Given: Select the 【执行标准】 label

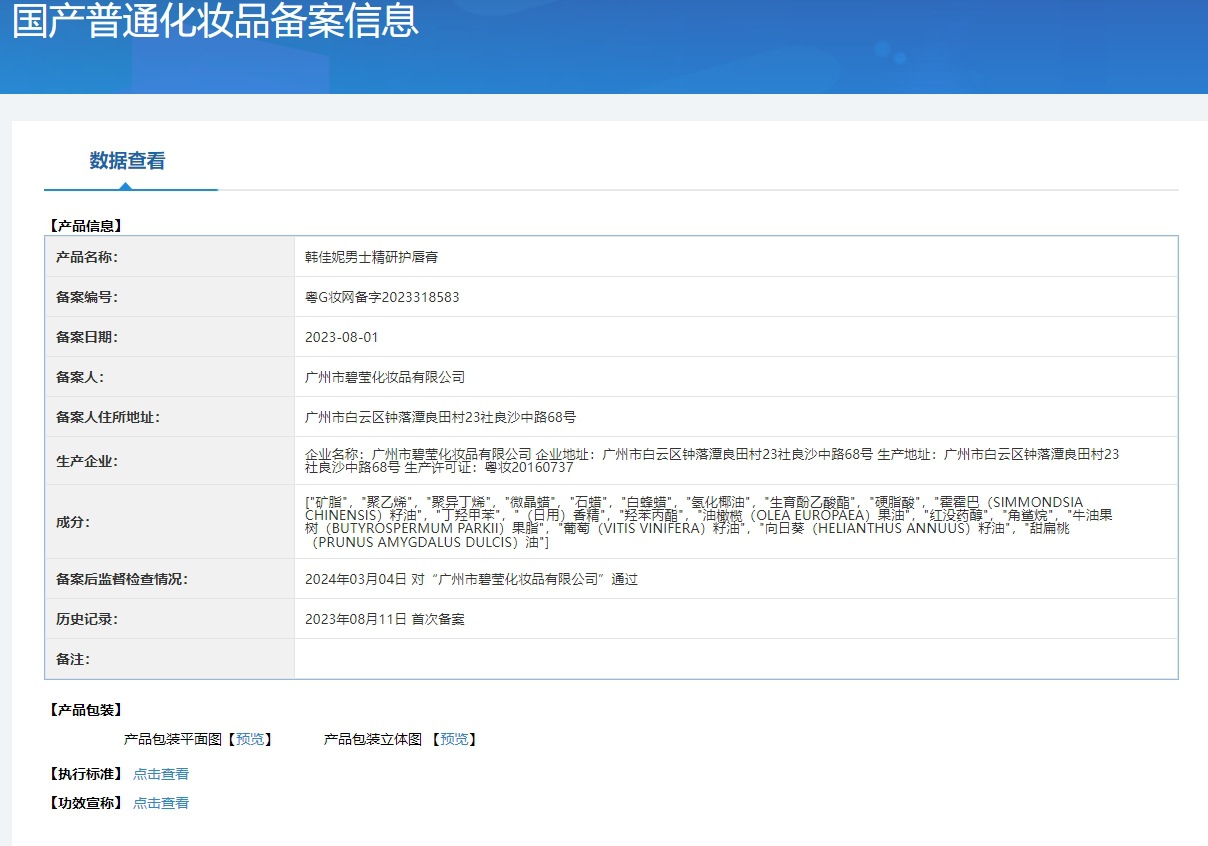Looking at the screenshot, I should tap(85, 774).
